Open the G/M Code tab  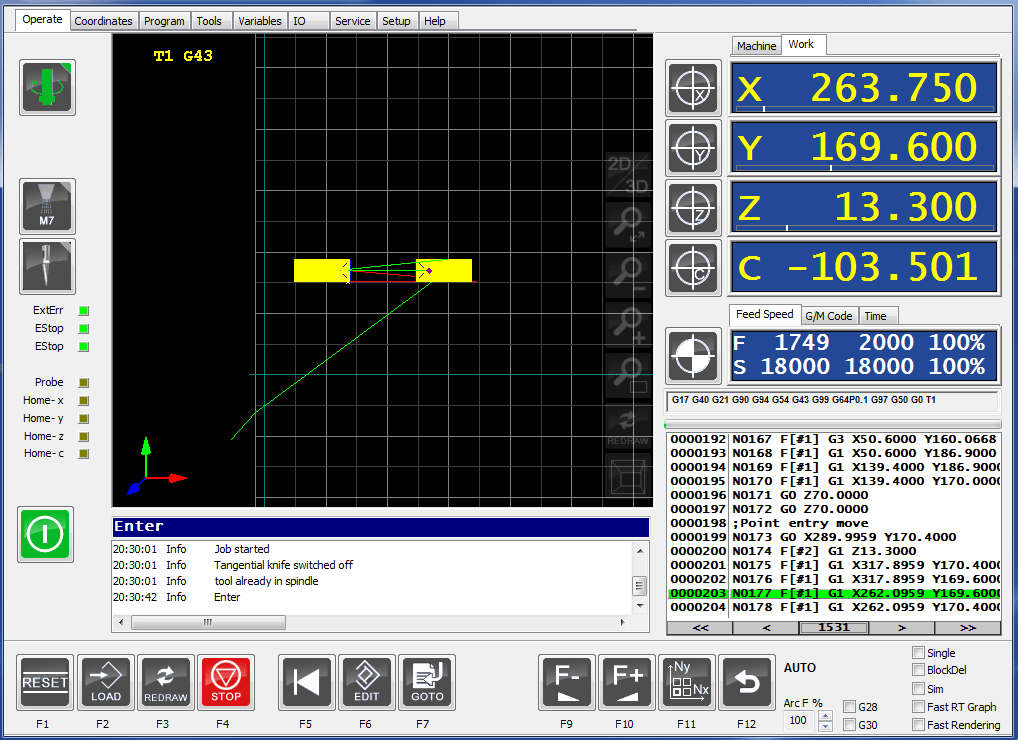[x=829, y=315]
